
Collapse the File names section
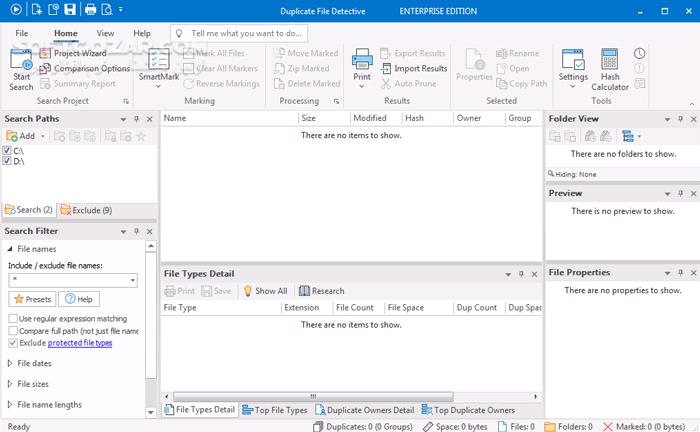click(10, 249)
